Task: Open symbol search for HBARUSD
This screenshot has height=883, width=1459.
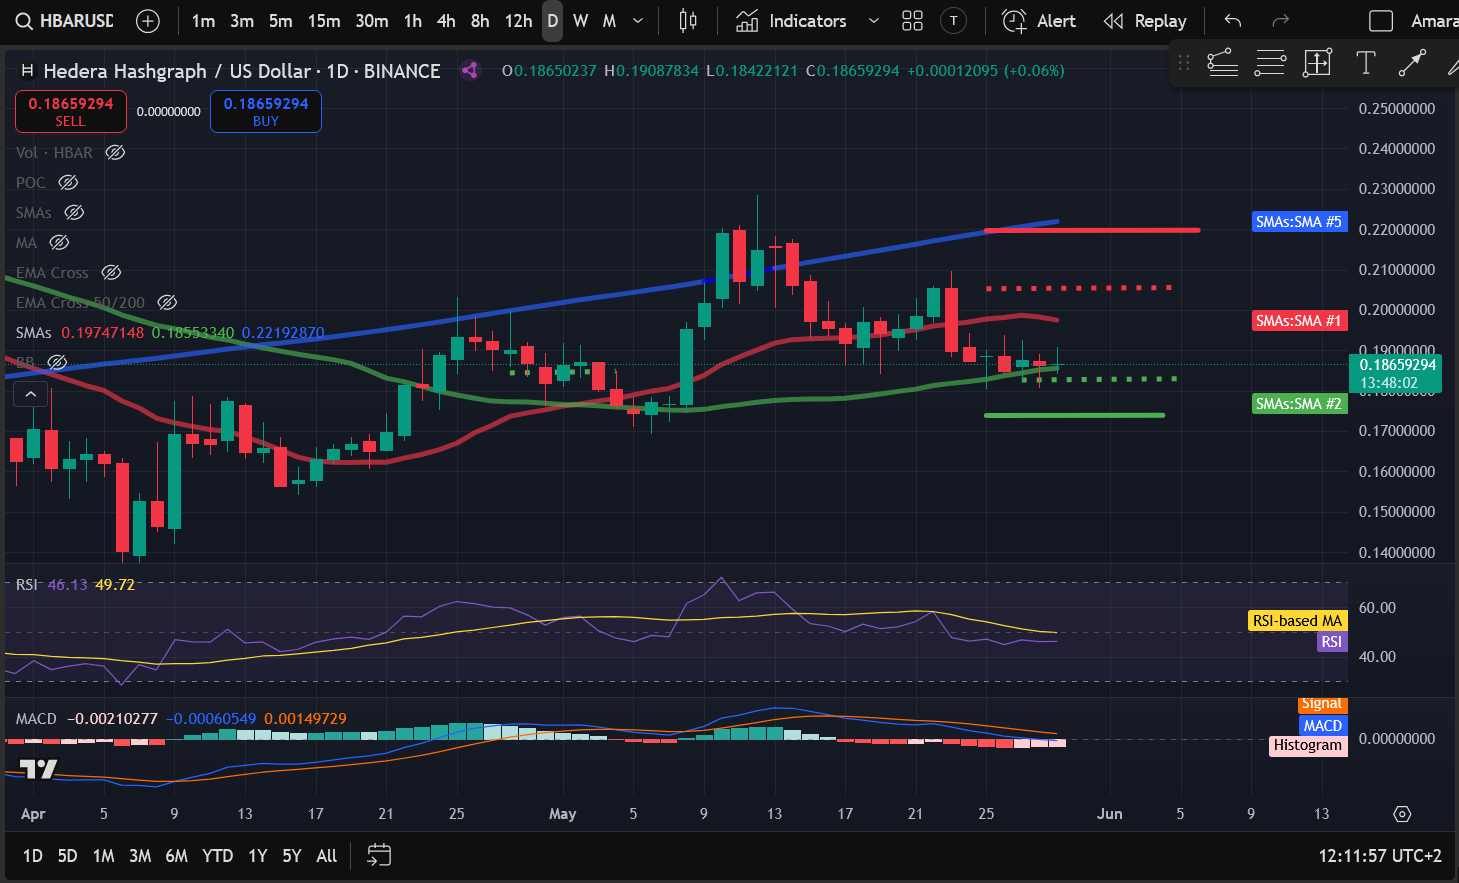Action: pyautogui.click(x=65, y=21)
